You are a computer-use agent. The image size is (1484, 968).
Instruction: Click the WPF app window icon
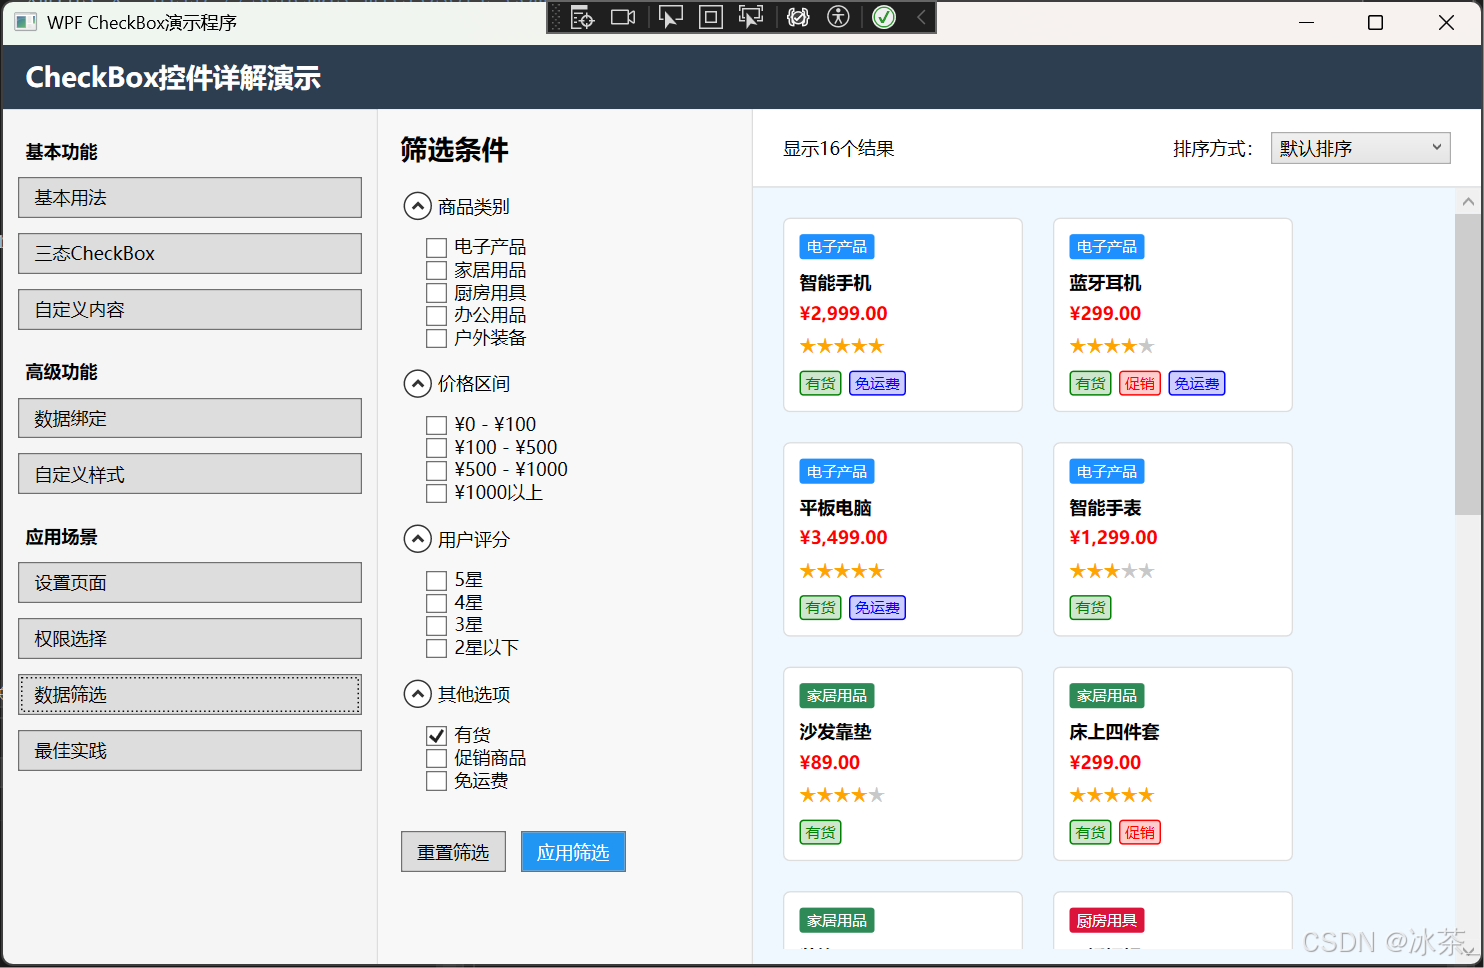[x=26, y=22]
